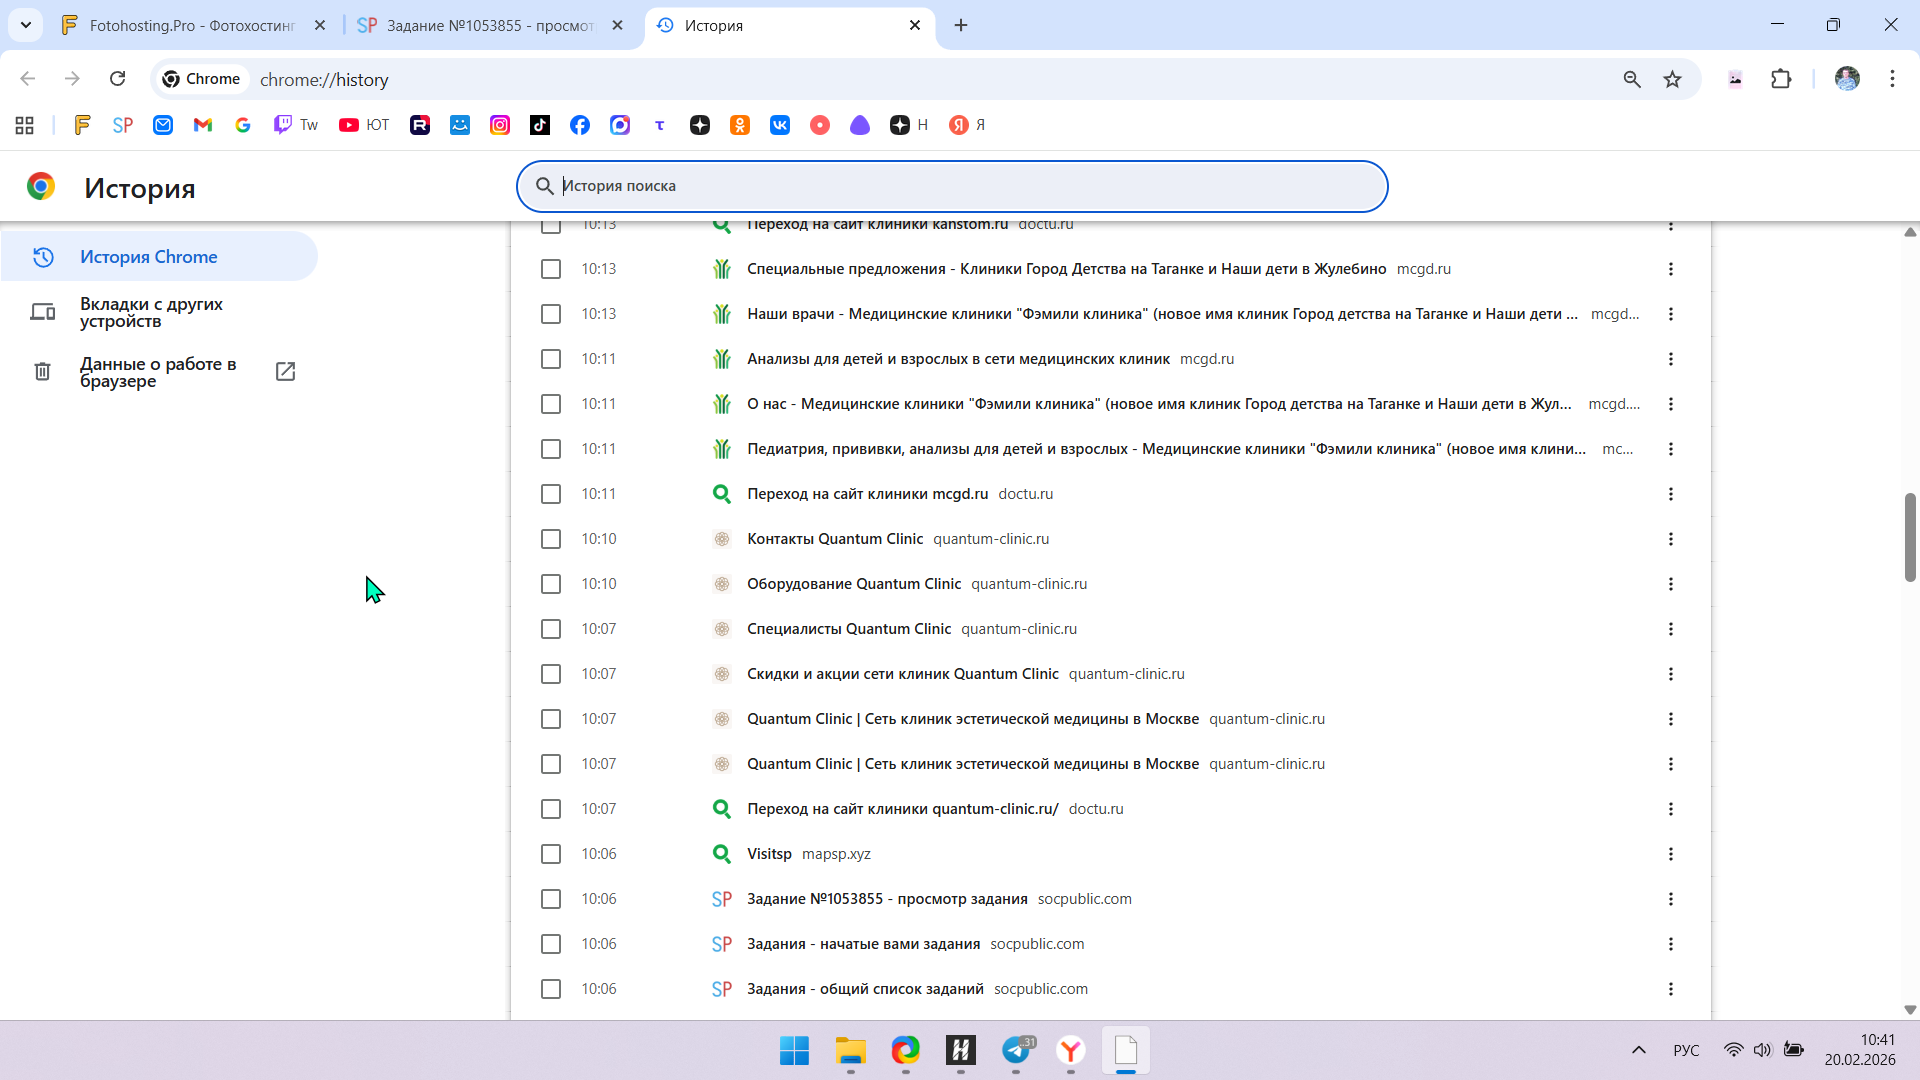Open the Специалисты Quantum Clinic history link
This screenshot has height=1080, width=1920.
[848, 629]
